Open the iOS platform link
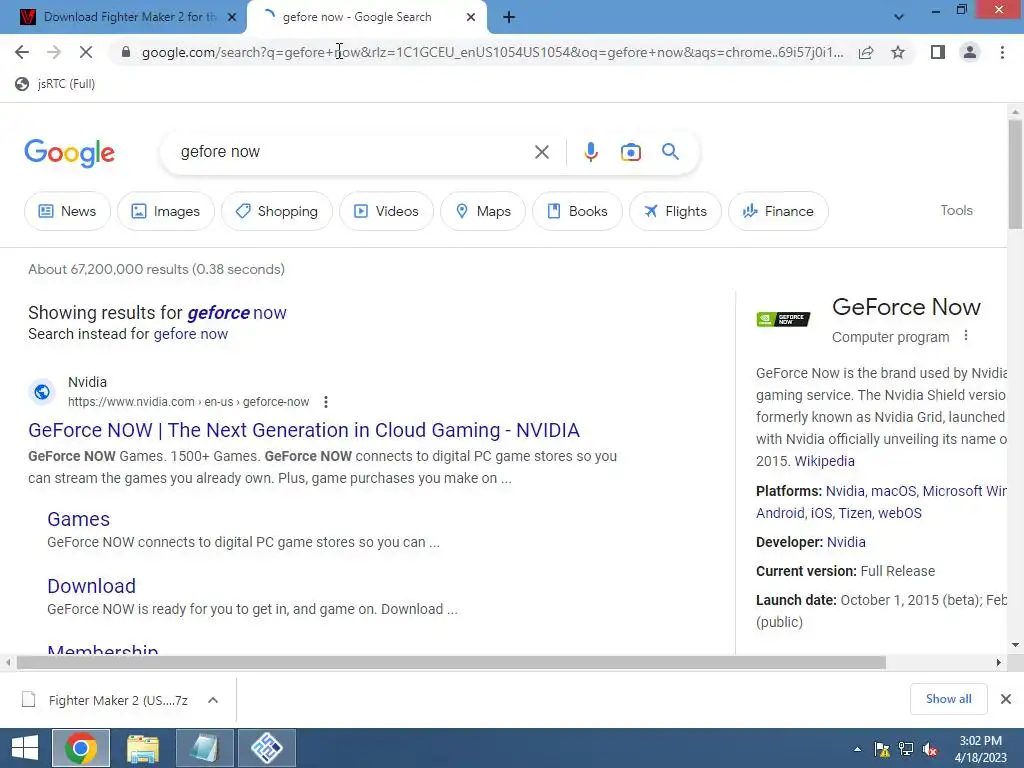This screenshot has width=1024, height=768. point(822,513)
